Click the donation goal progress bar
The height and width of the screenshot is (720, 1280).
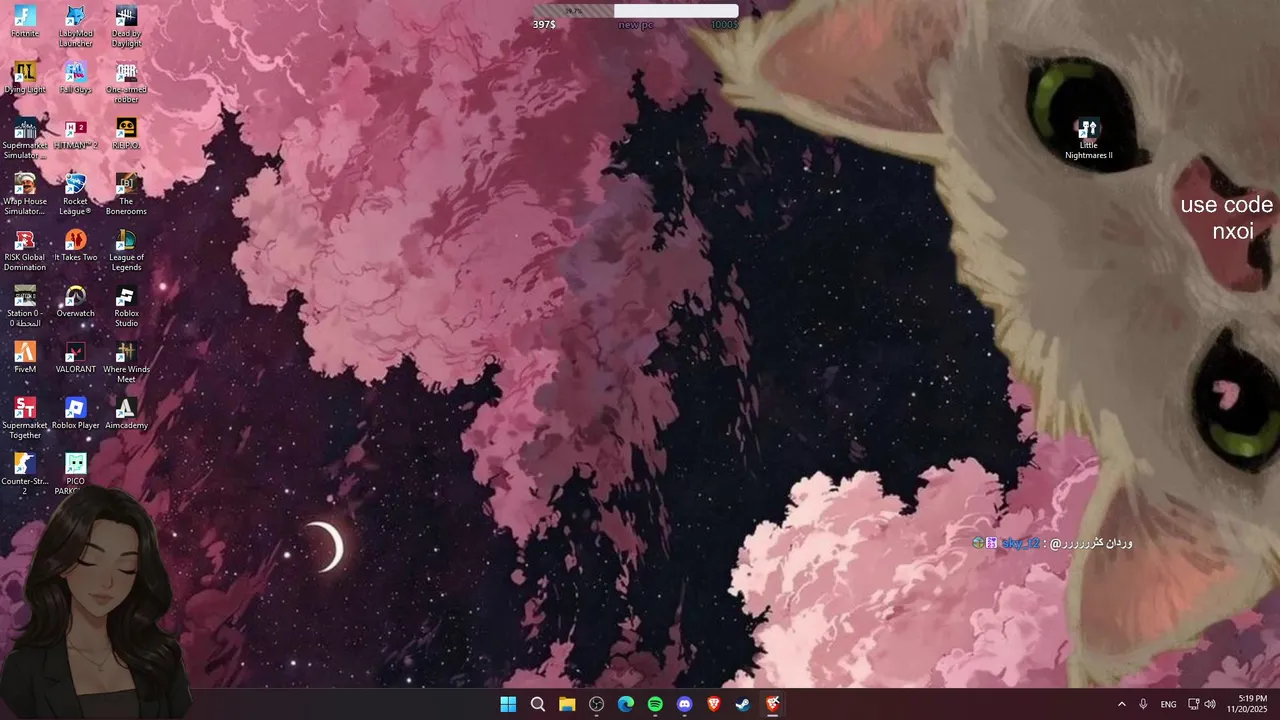point(636,11)
